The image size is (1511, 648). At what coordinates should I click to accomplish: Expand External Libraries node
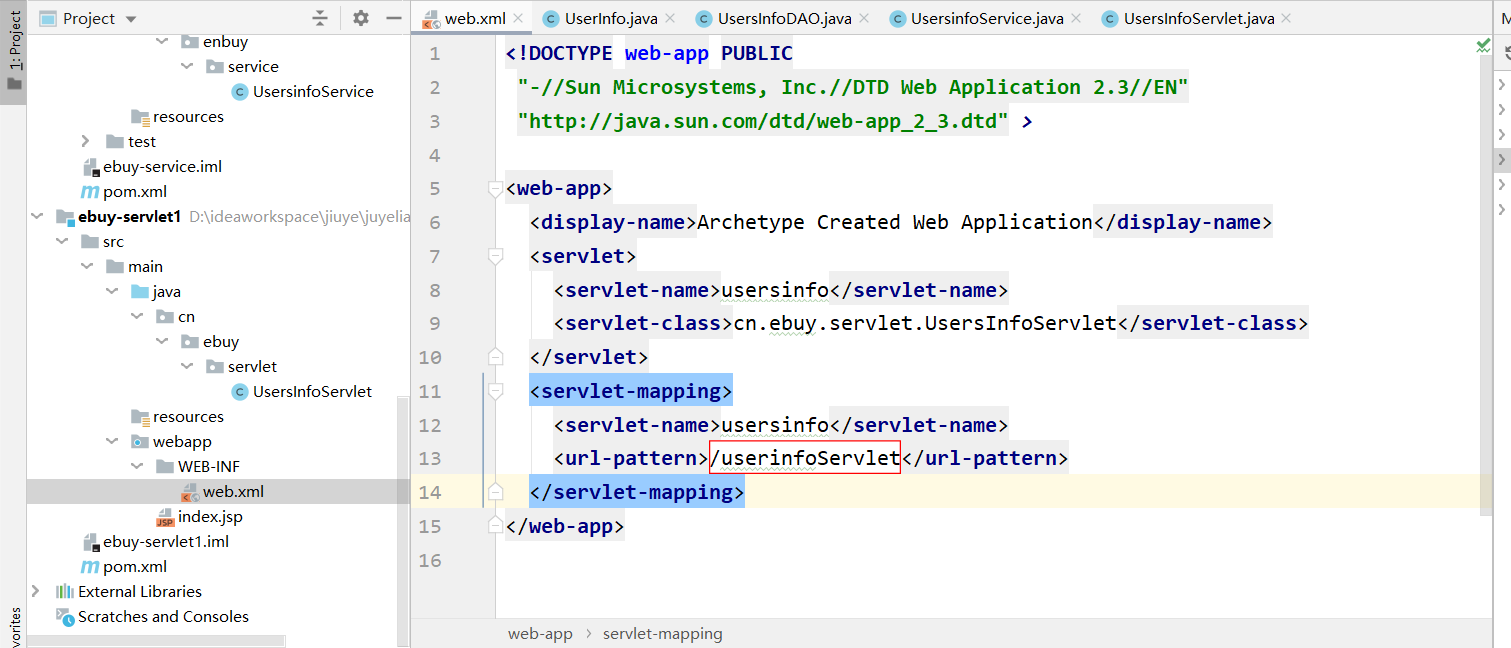point(36,592)
